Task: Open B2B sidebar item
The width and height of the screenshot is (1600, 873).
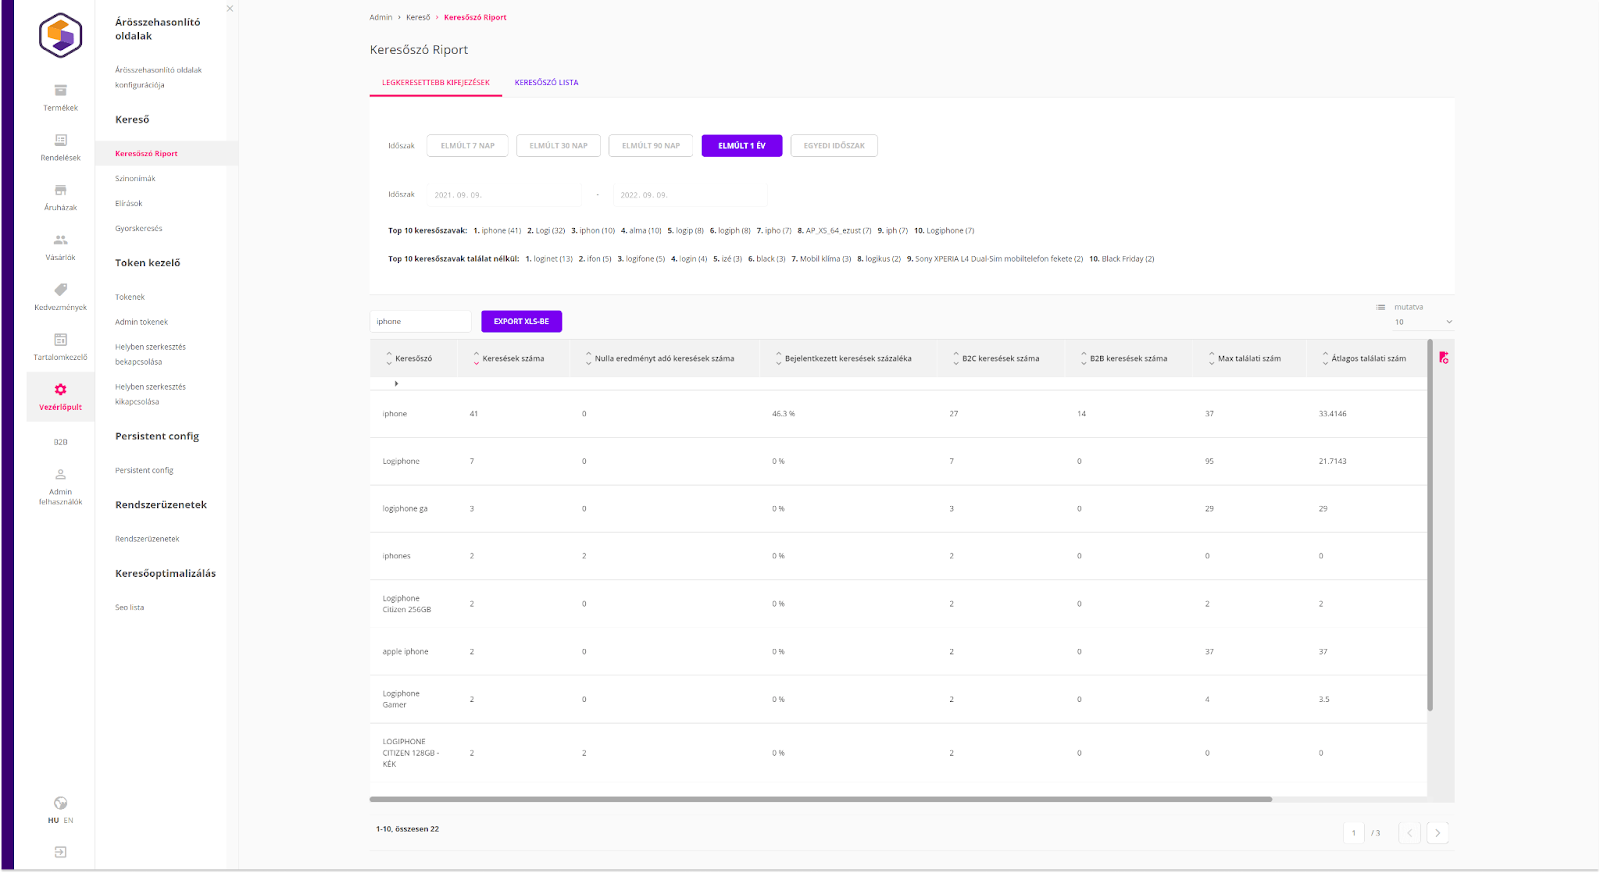Action: (x=60, y=442)
